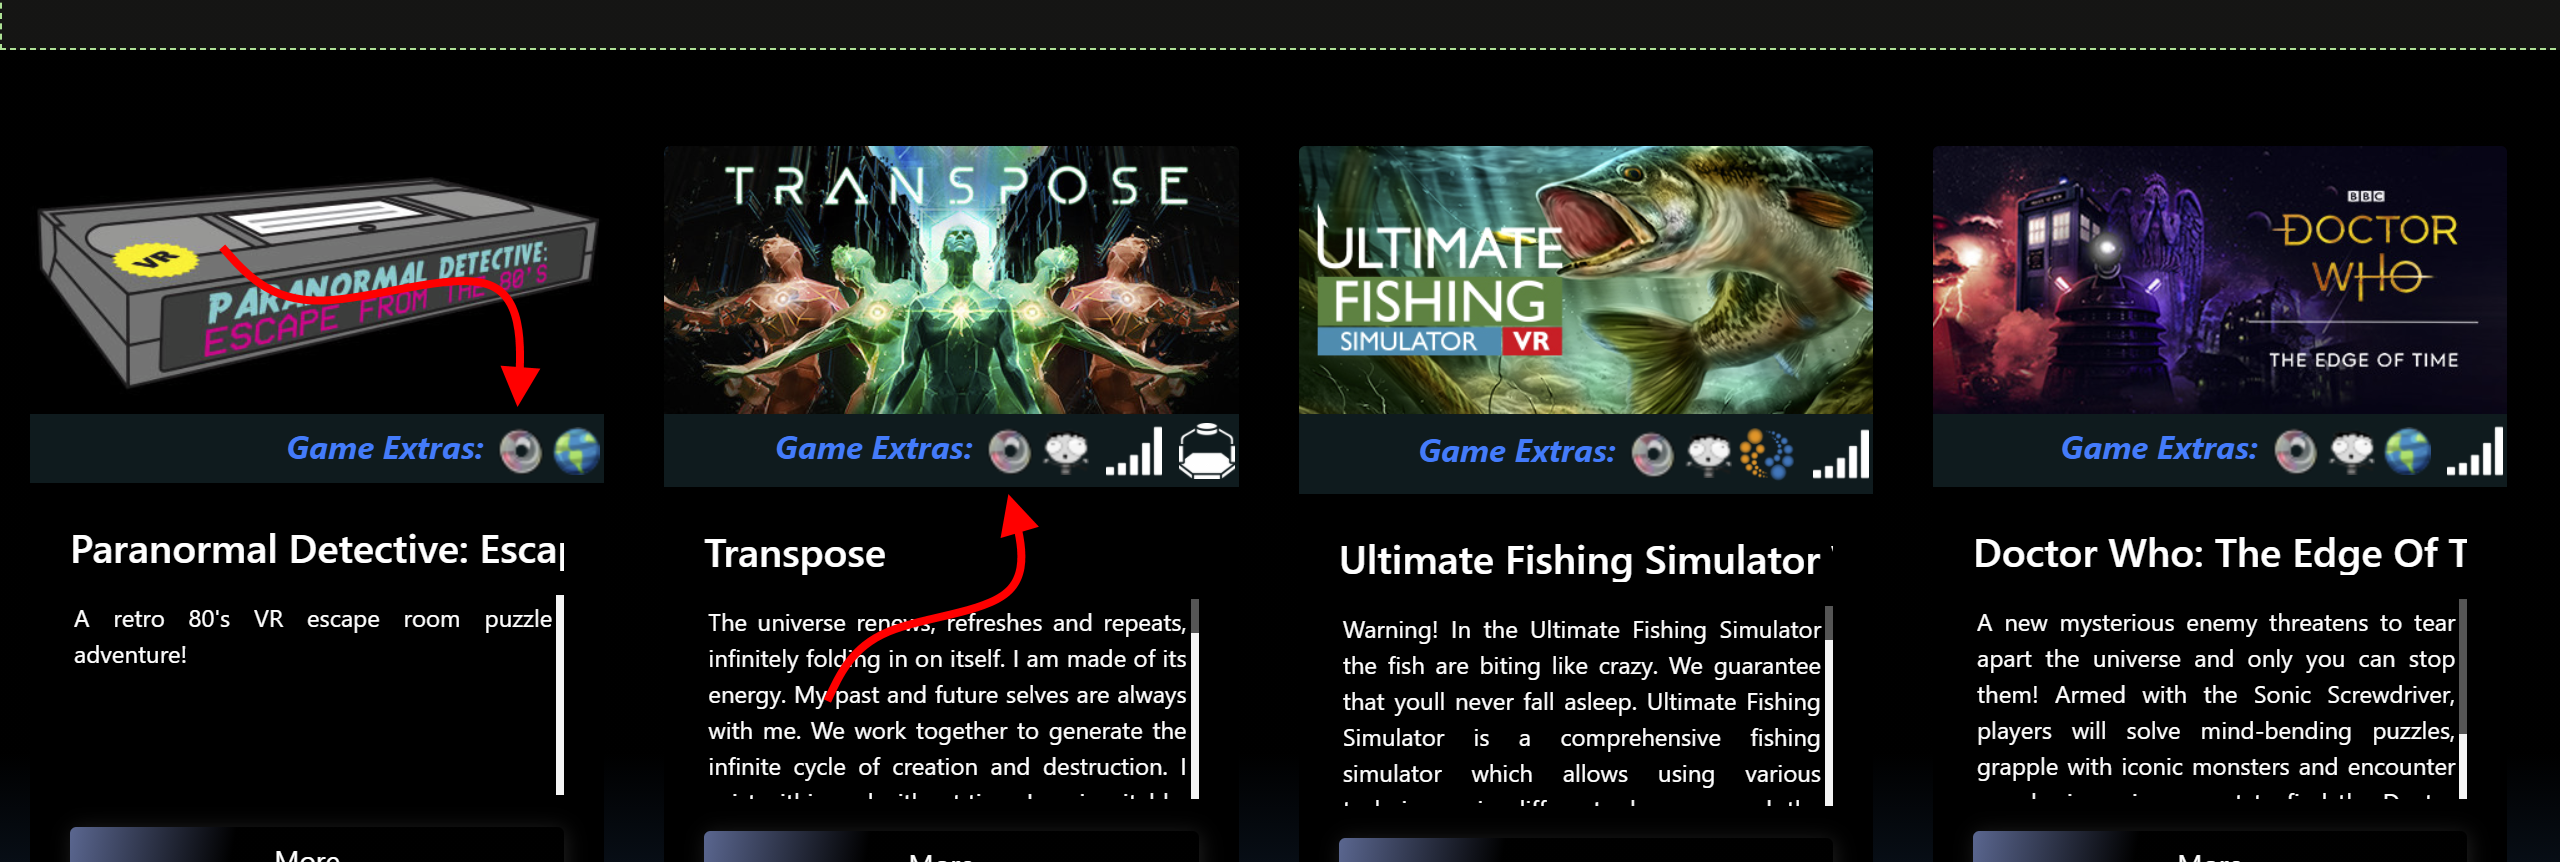This screenshot has height=862, width=2560.
Task: Click the Paranormal Detective VHS tape image
Action: [x=317, y=282]
